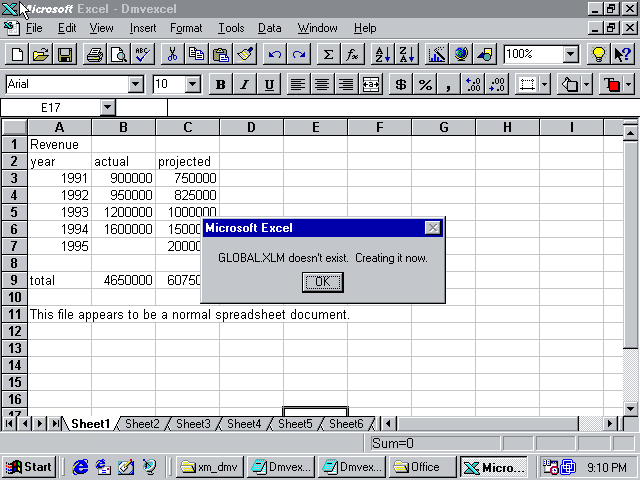
Task: Switch to the Sheet2 tab
Action: [142, 424]
